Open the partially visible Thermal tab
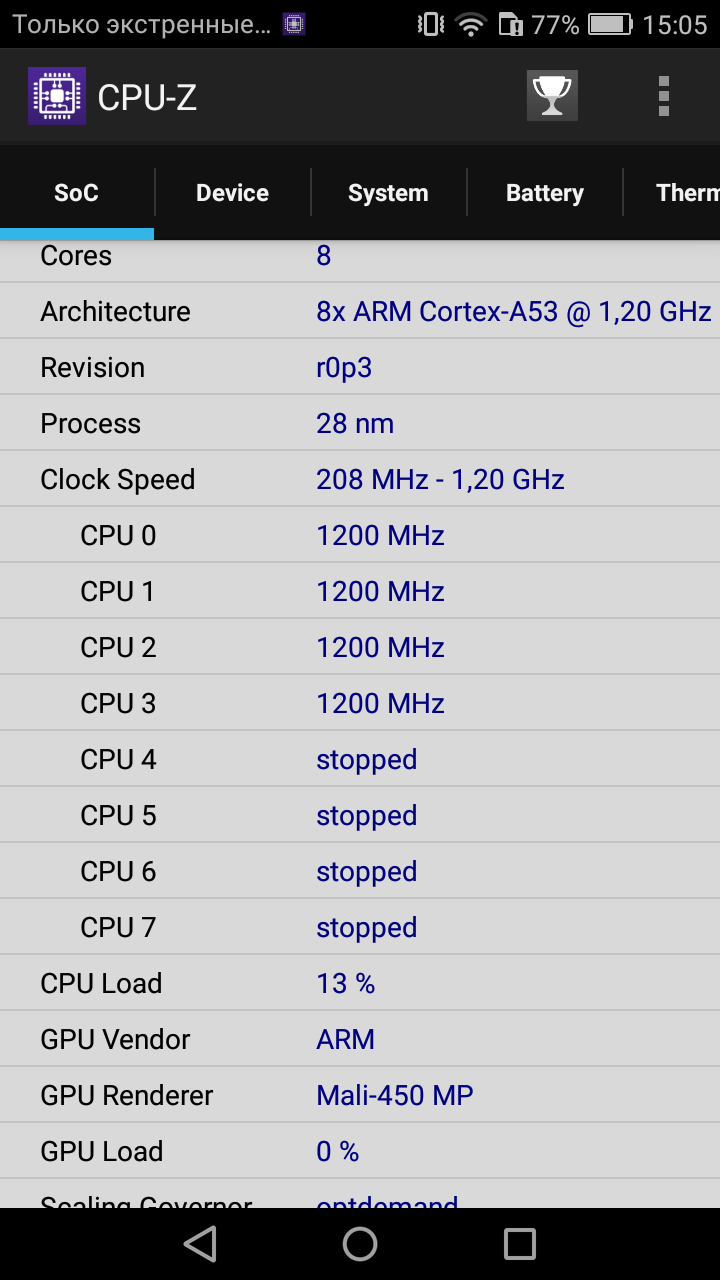This screenshot has width=720, height=1280. pos(672,193)
